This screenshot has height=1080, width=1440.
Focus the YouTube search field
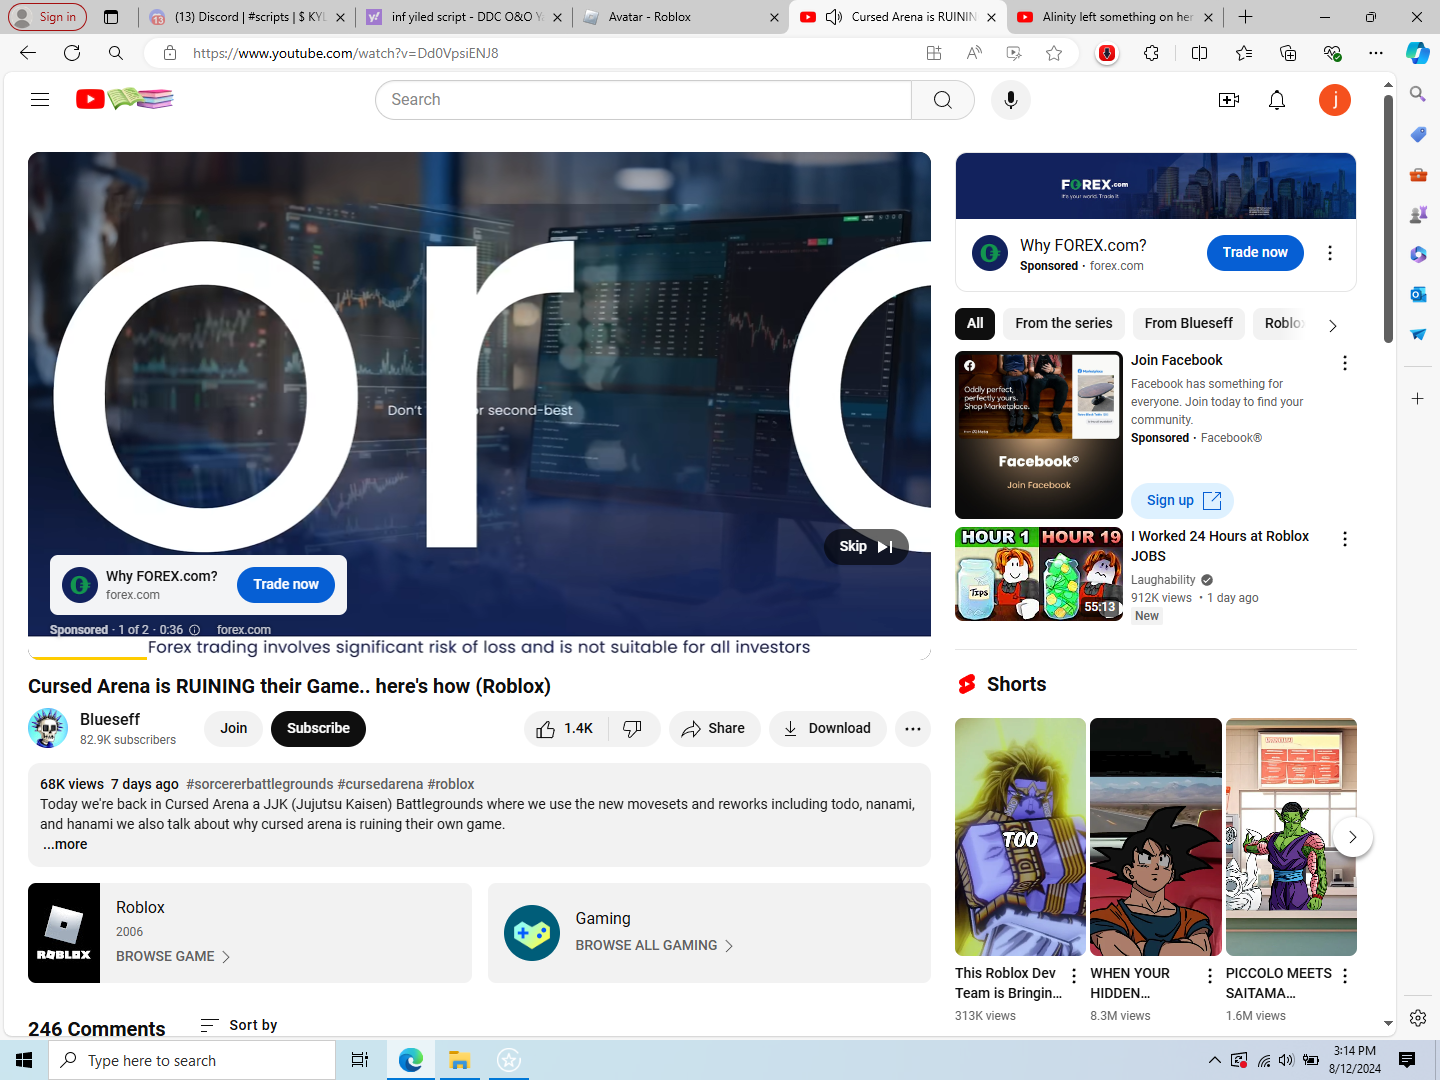(643, 100)
